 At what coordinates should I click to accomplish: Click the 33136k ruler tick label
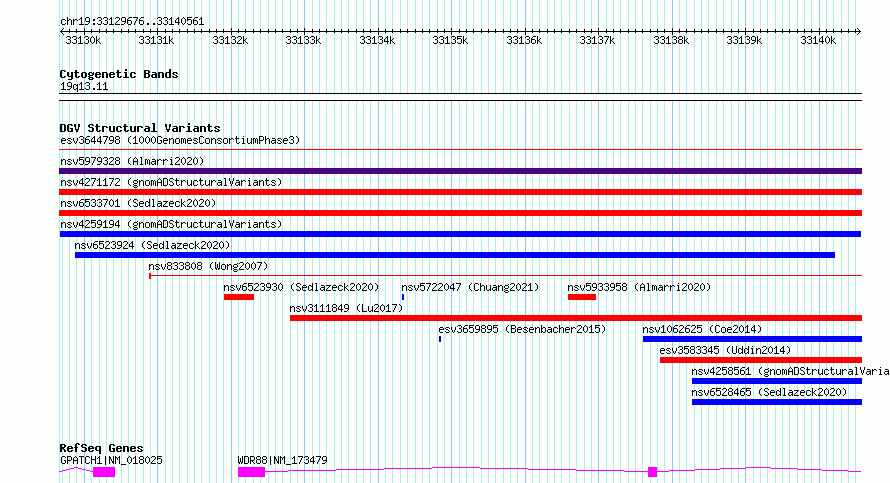point(524,40)
